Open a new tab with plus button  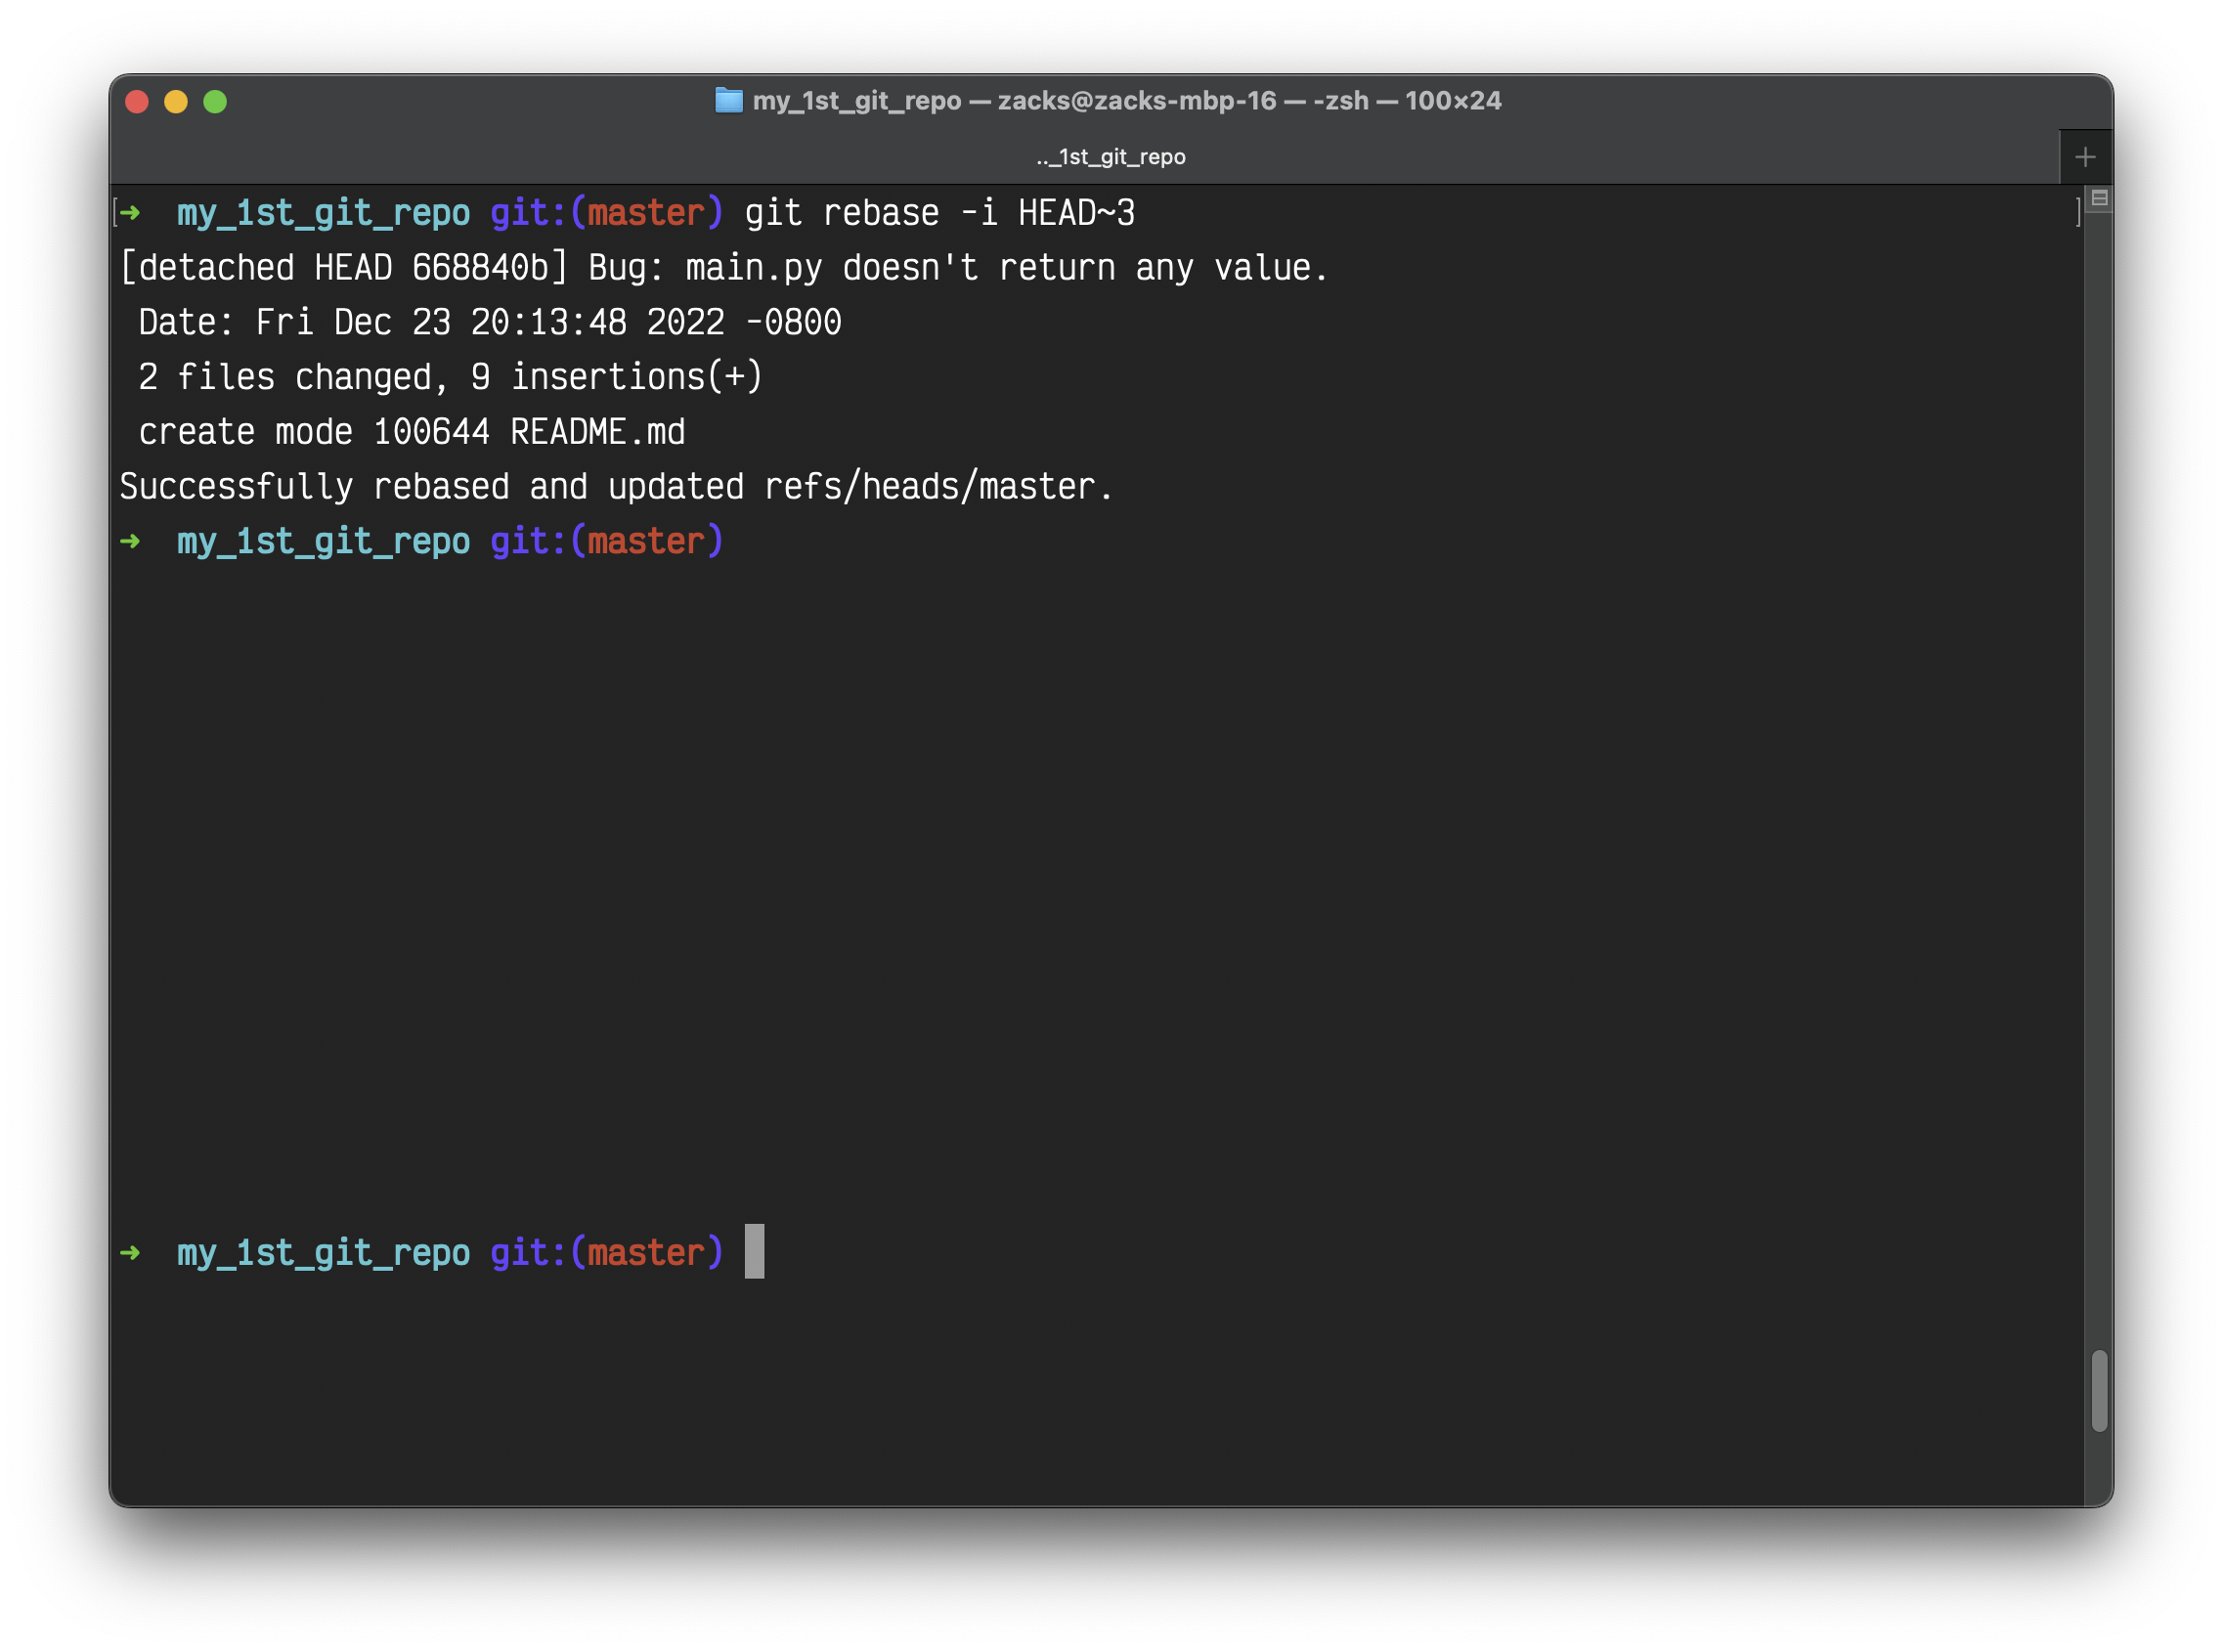click(x=2085, y=157)
